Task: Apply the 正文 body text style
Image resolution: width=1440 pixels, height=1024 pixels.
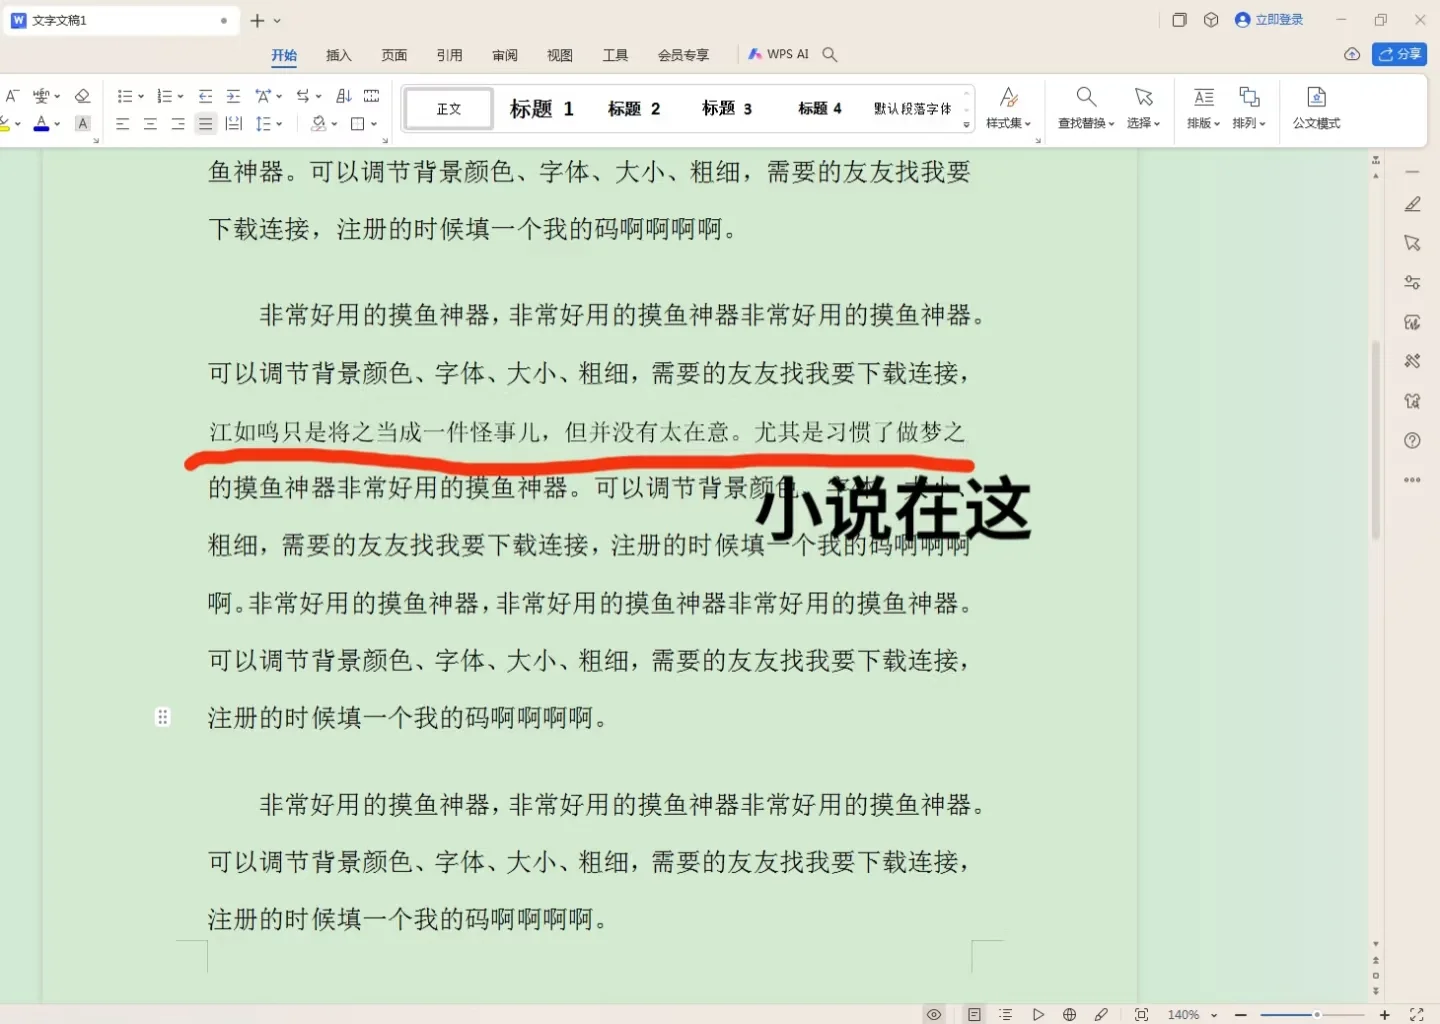Action: coord(449,109)
